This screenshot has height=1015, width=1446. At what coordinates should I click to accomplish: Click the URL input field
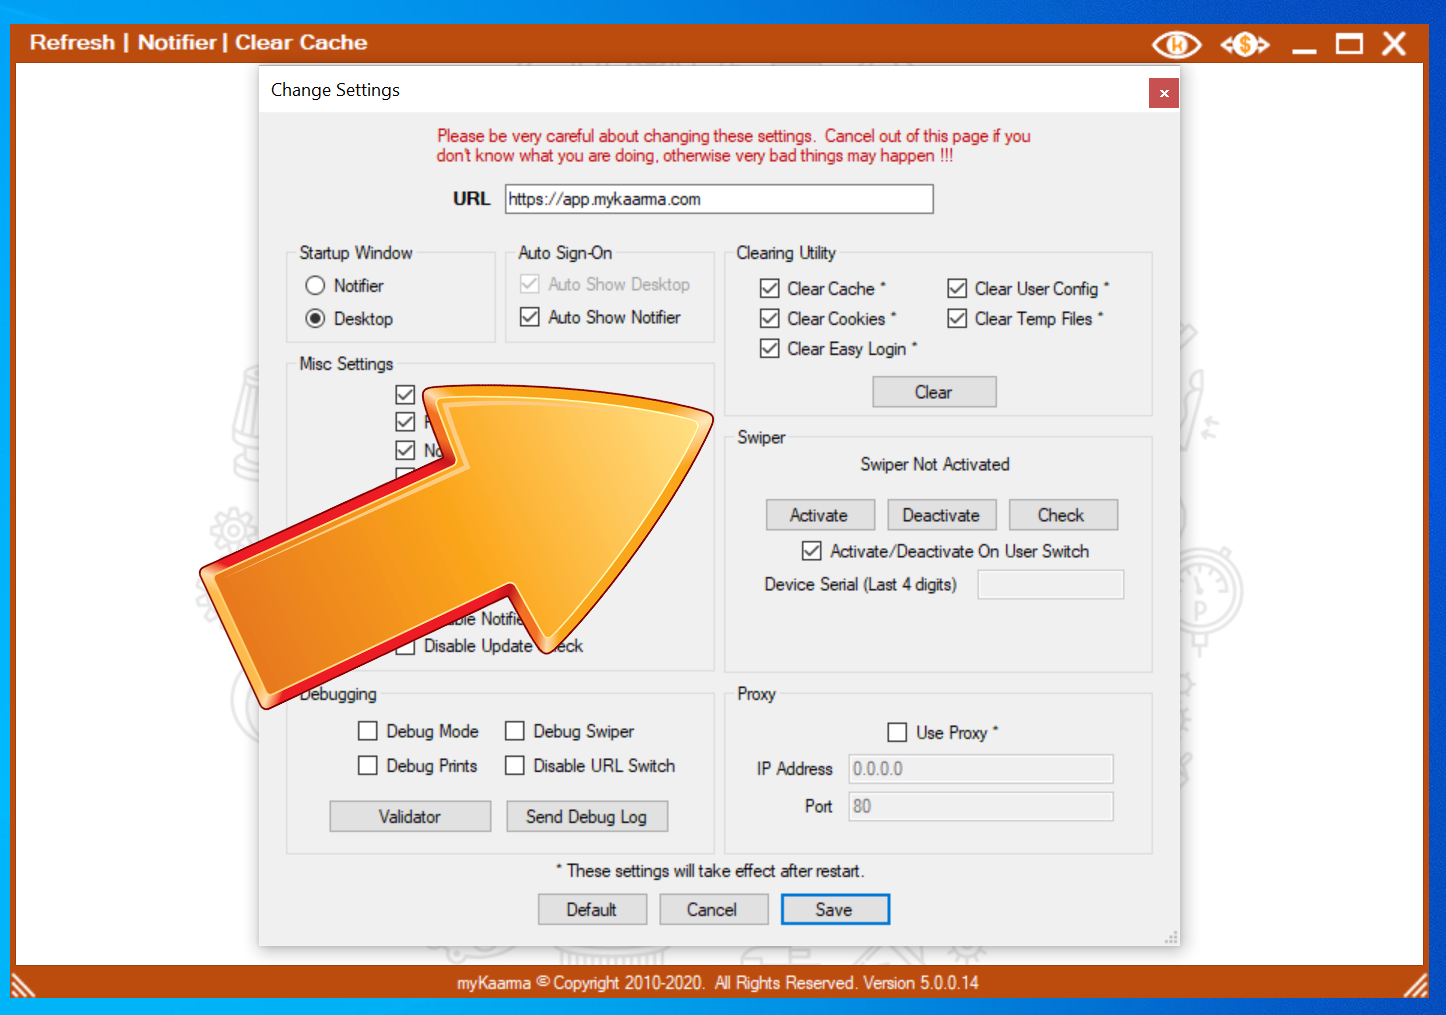(719, 199)
